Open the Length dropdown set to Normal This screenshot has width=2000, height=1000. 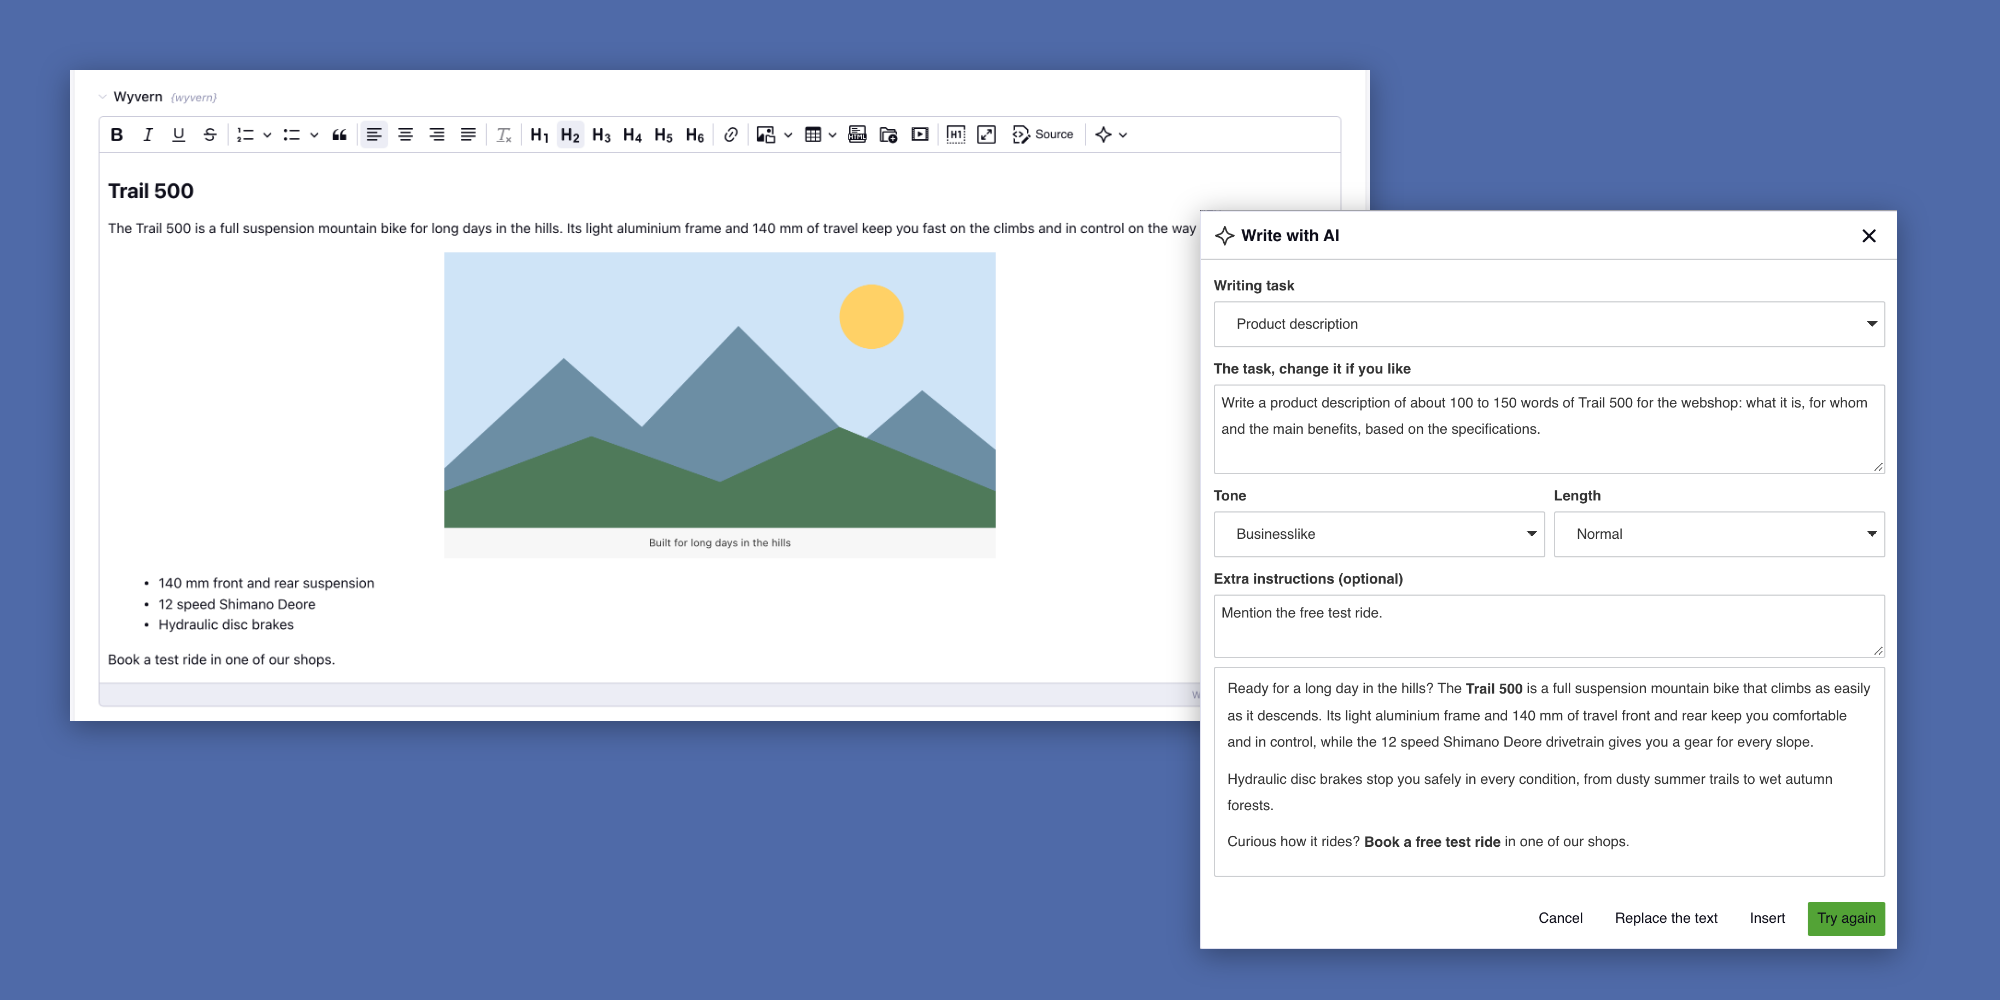click(1719, 534)
